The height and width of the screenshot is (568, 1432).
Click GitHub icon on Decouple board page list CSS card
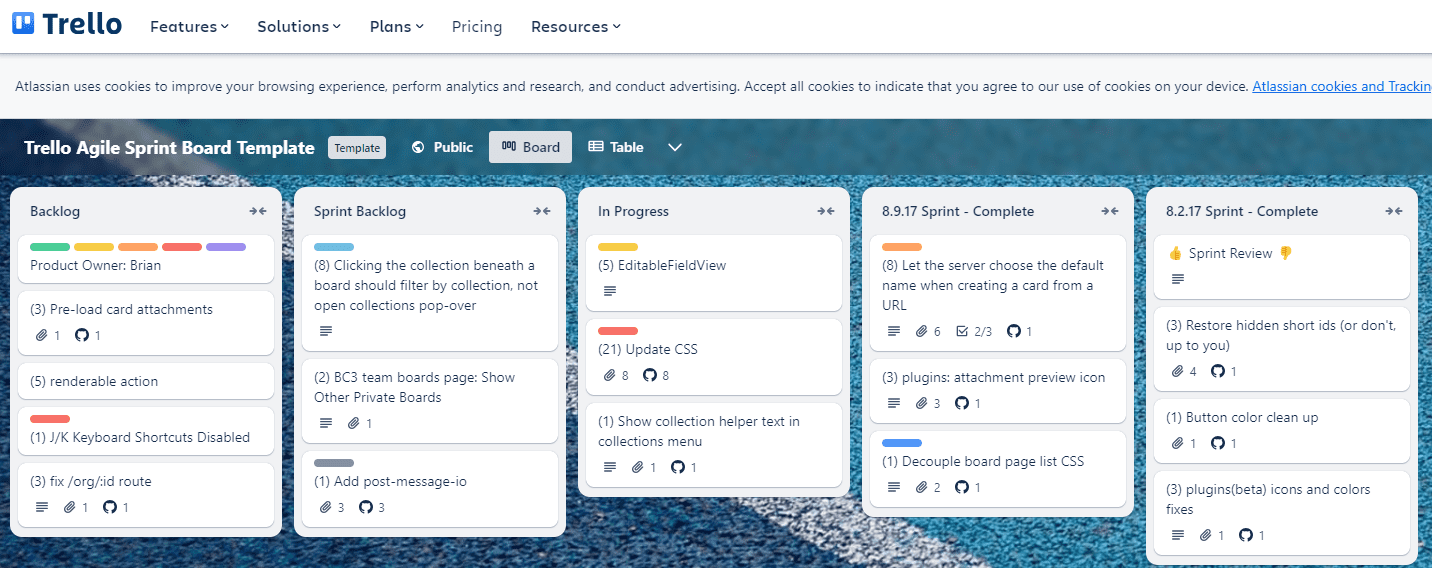962,487
